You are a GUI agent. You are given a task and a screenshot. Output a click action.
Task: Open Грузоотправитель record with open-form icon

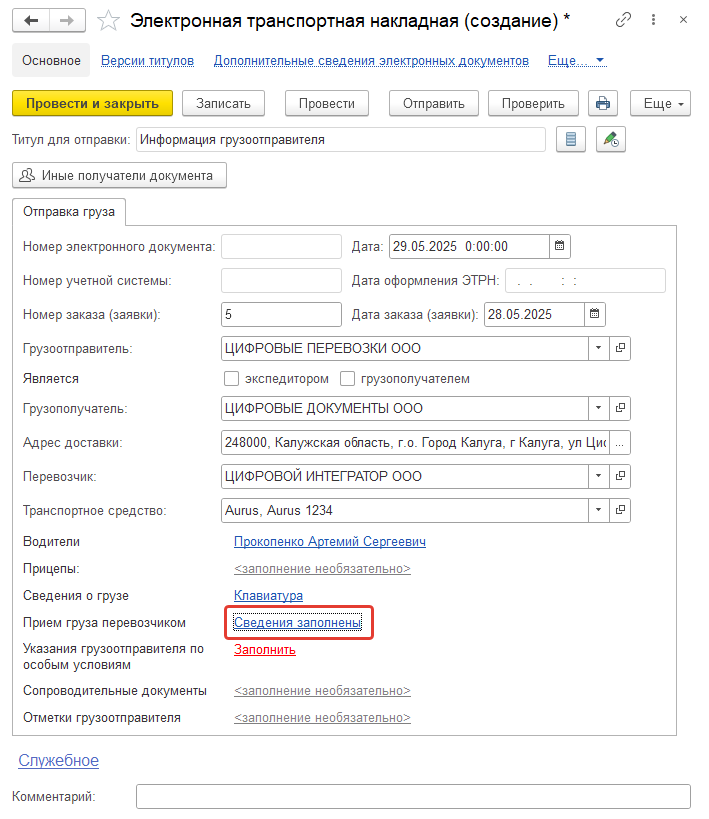point(620,348)
